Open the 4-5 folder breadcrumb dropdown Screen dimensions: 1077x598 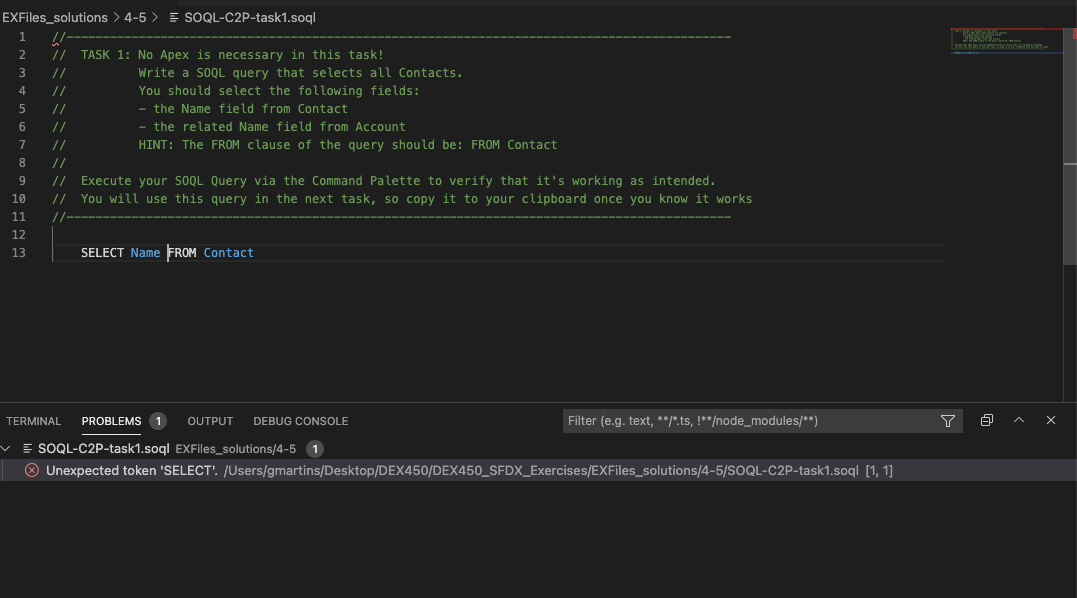tap(135, 18)
